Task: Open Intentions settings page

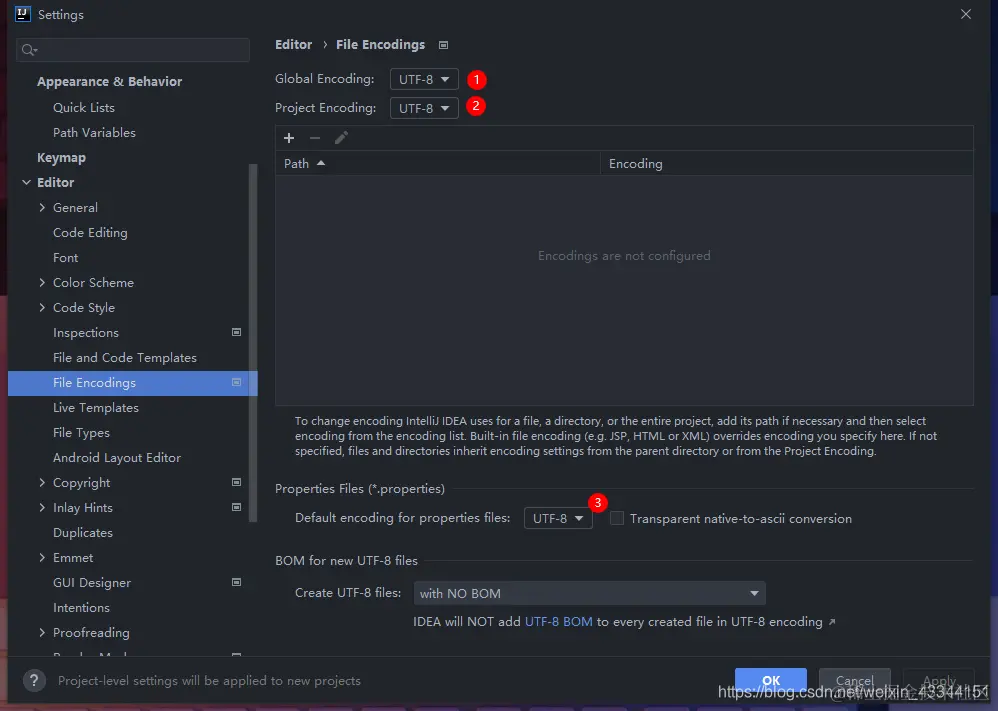Action: [x=81, y=608]
